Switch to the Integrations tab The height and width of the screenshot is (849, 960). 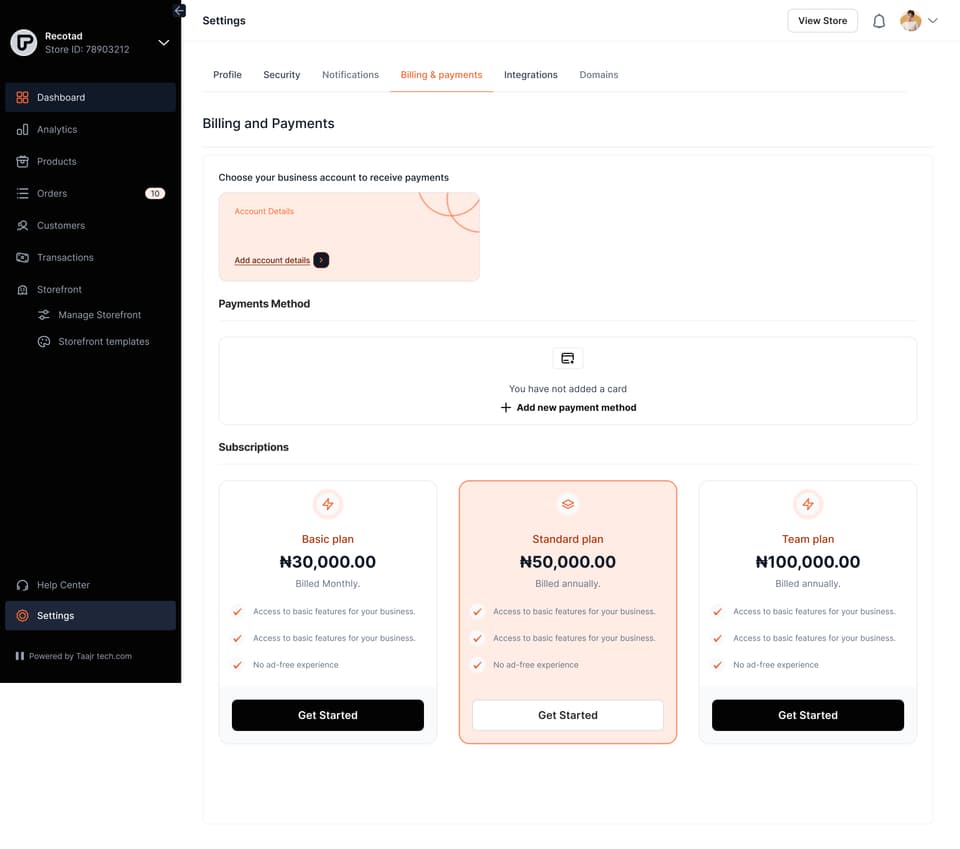pyautogui.click(x=530, y=75)
